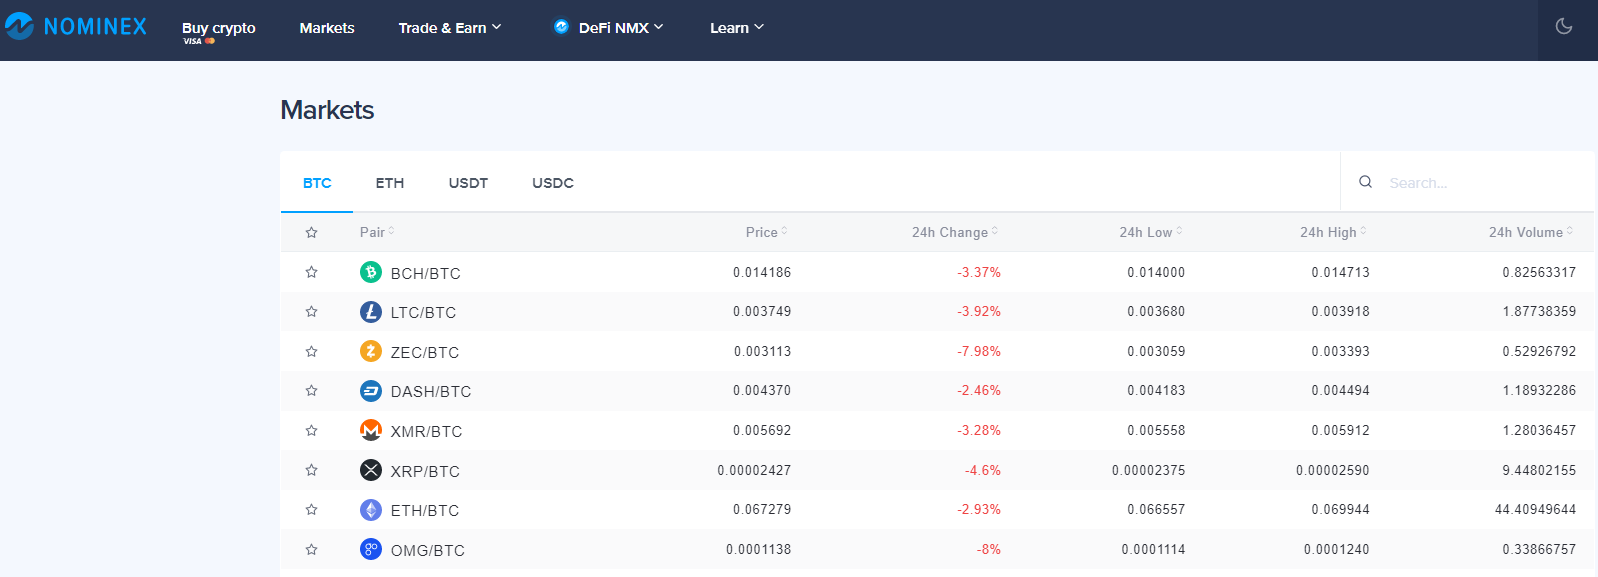Image resolution: width=1598 pixels, height=577 pixels.
Task: Expand the Learn menu
Action: (737, 28)
